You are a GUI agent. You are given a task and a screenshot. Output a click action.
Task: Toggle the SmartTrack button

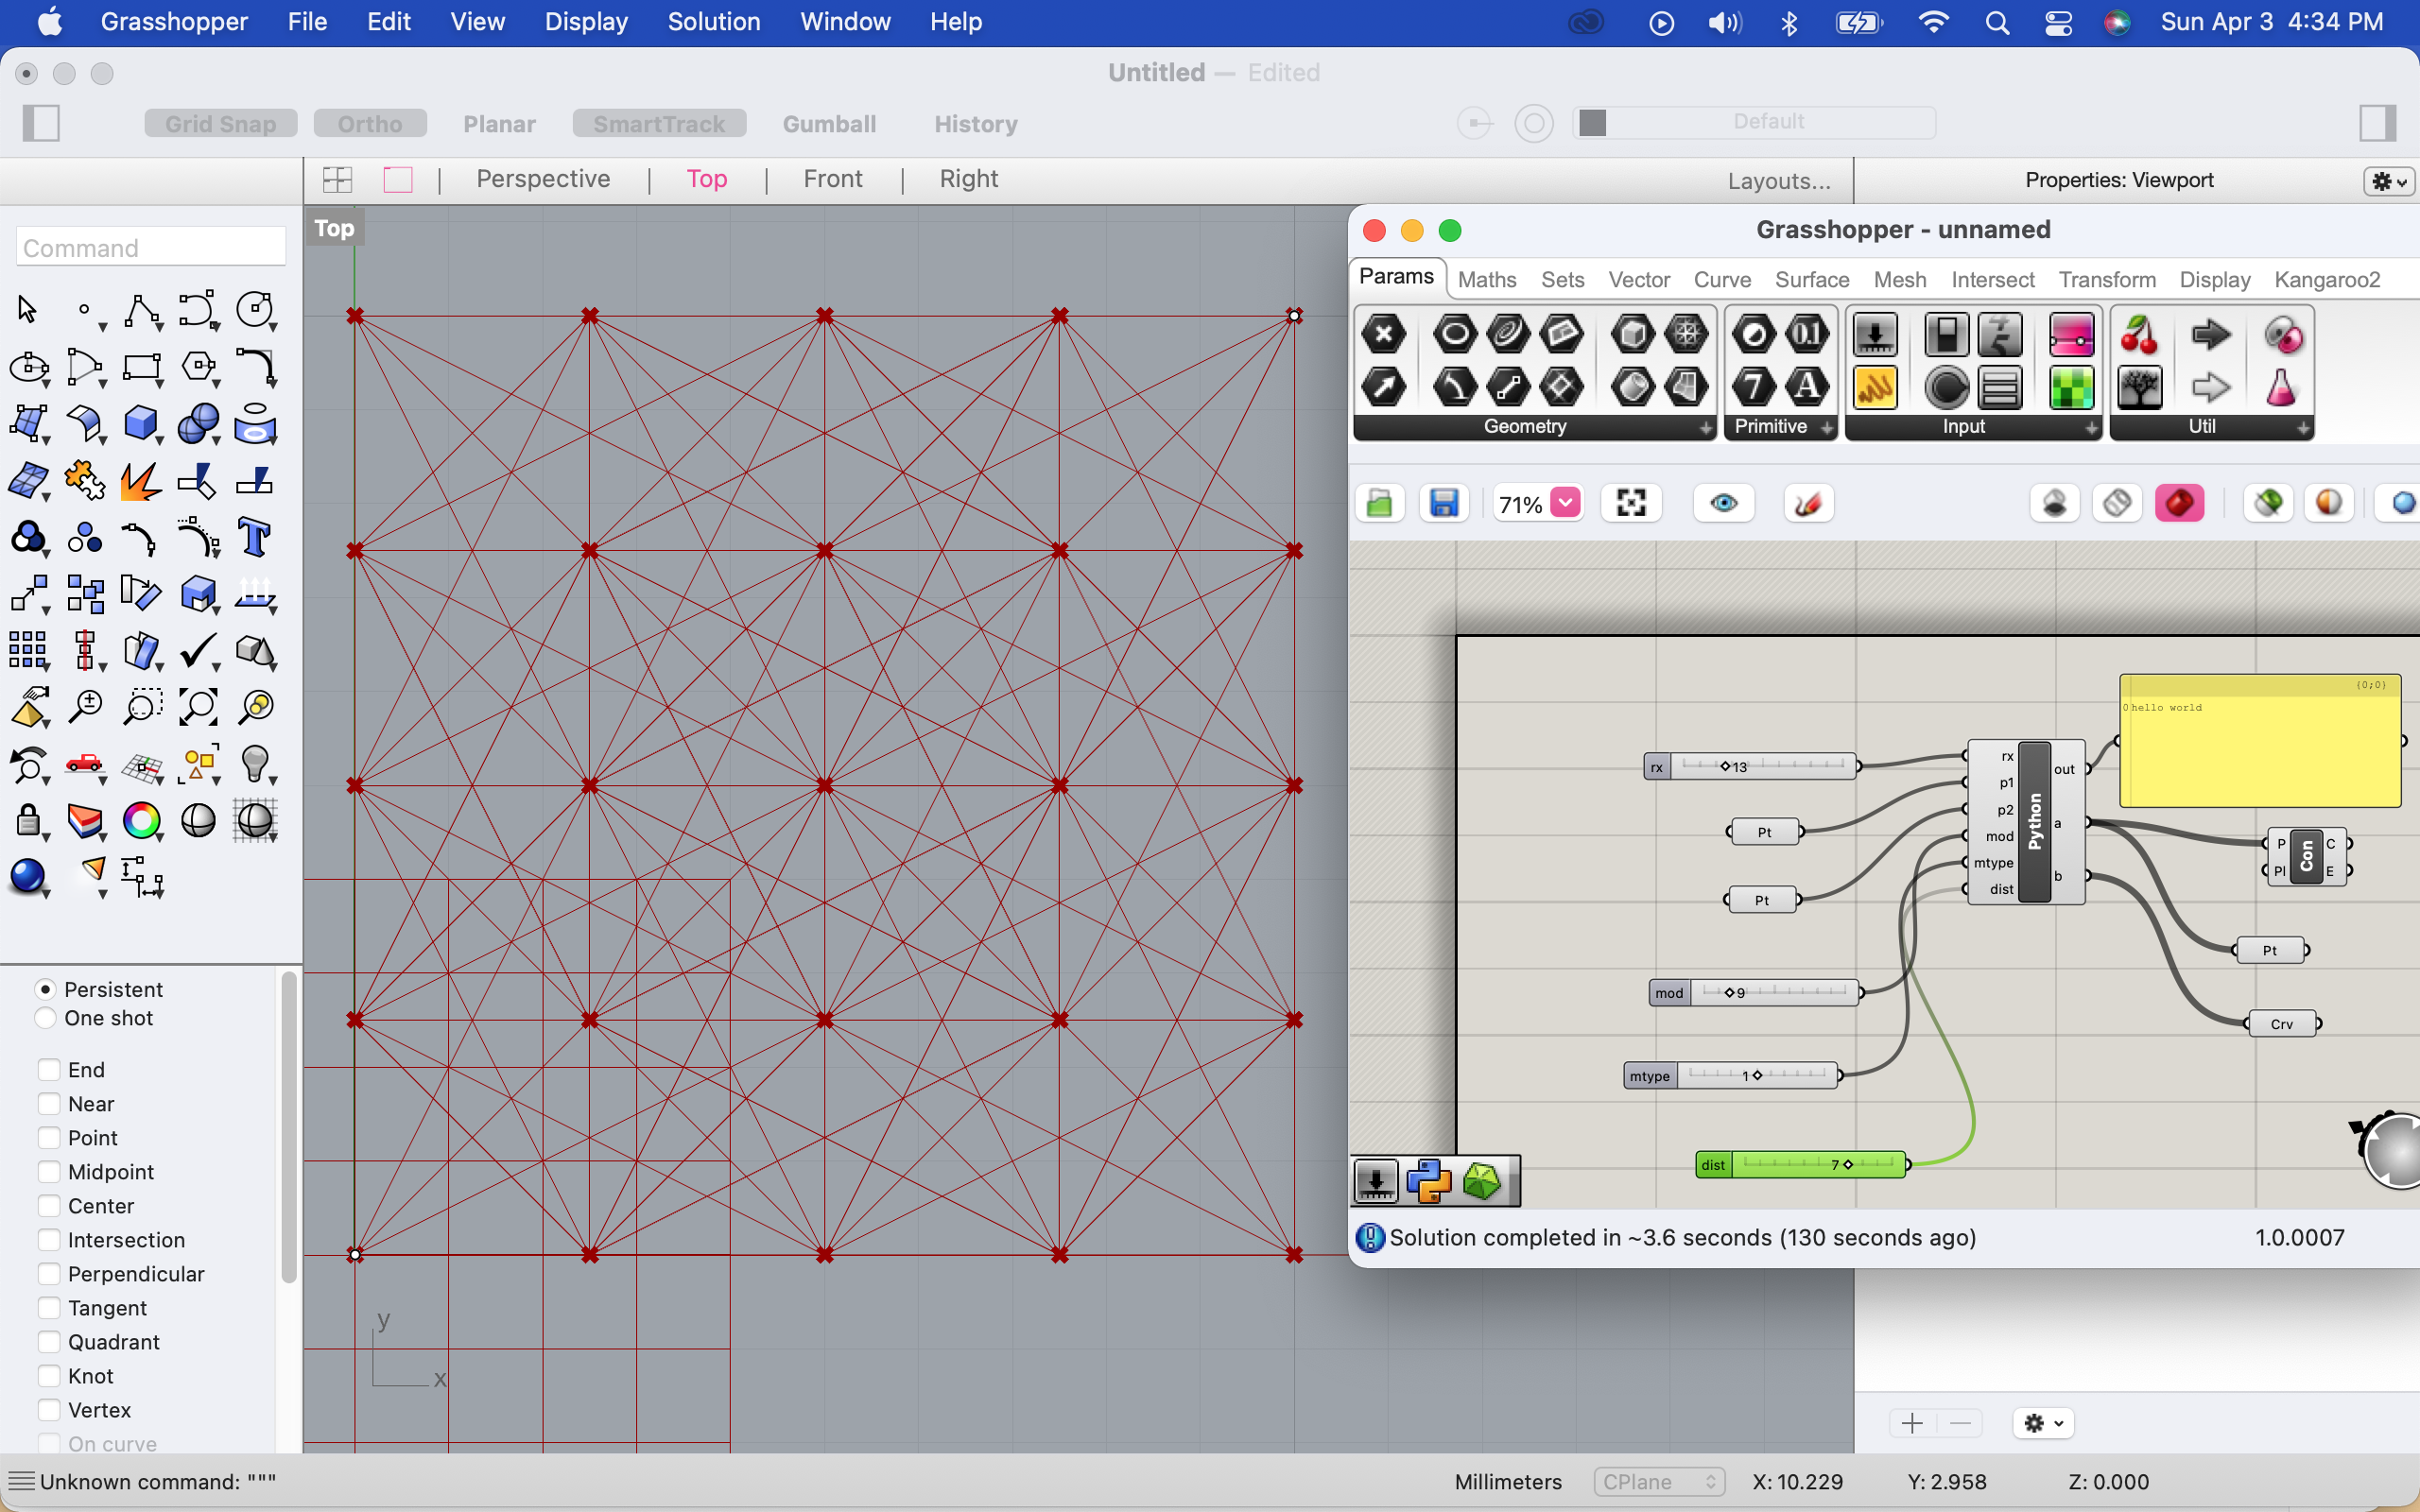[x=659, y=124]
